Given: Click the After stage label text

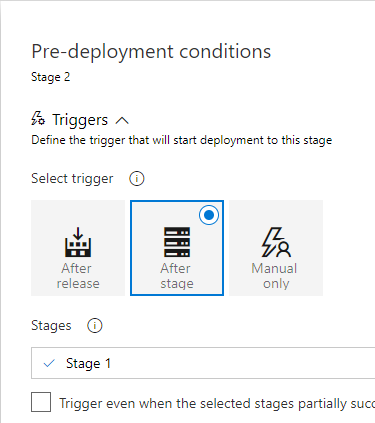Looking at the screenshot, I should [x=177, y=276].
